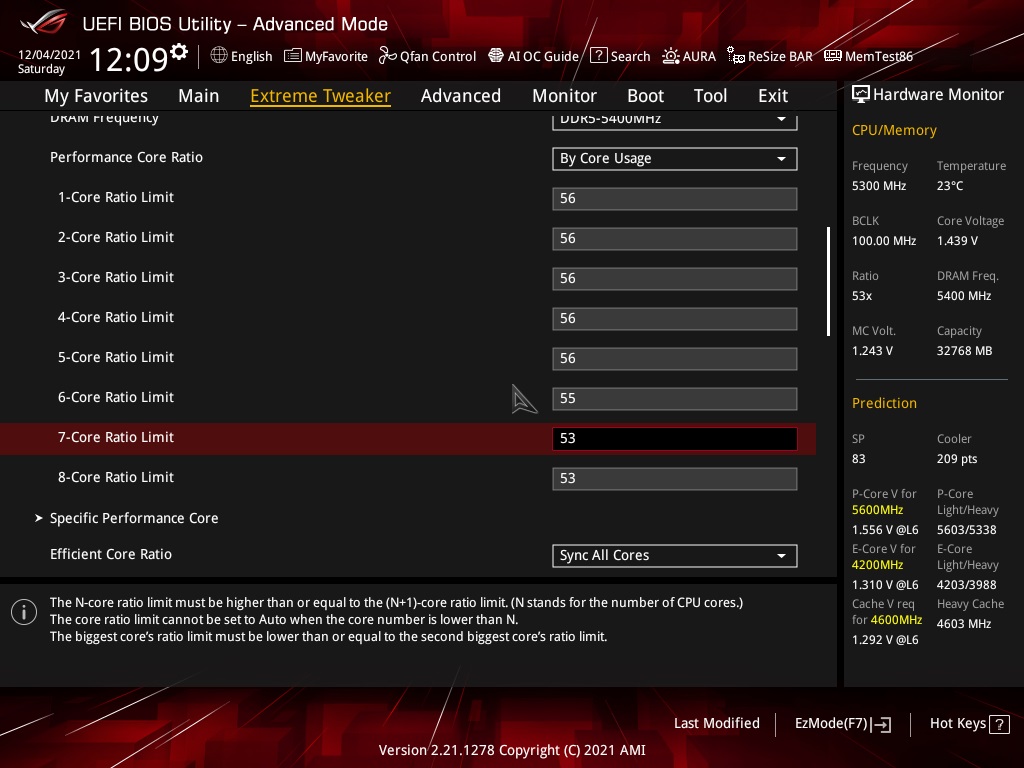Click the ROG logo icon
The image size is (1024, 768).
coord(43,22)
